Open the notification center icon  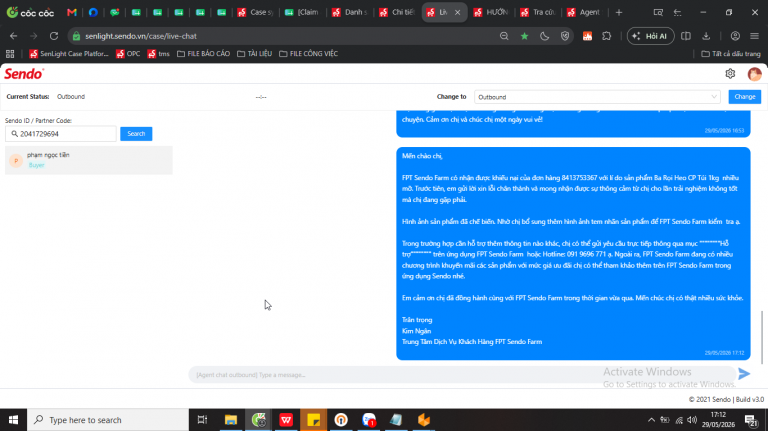pos(751,420)
